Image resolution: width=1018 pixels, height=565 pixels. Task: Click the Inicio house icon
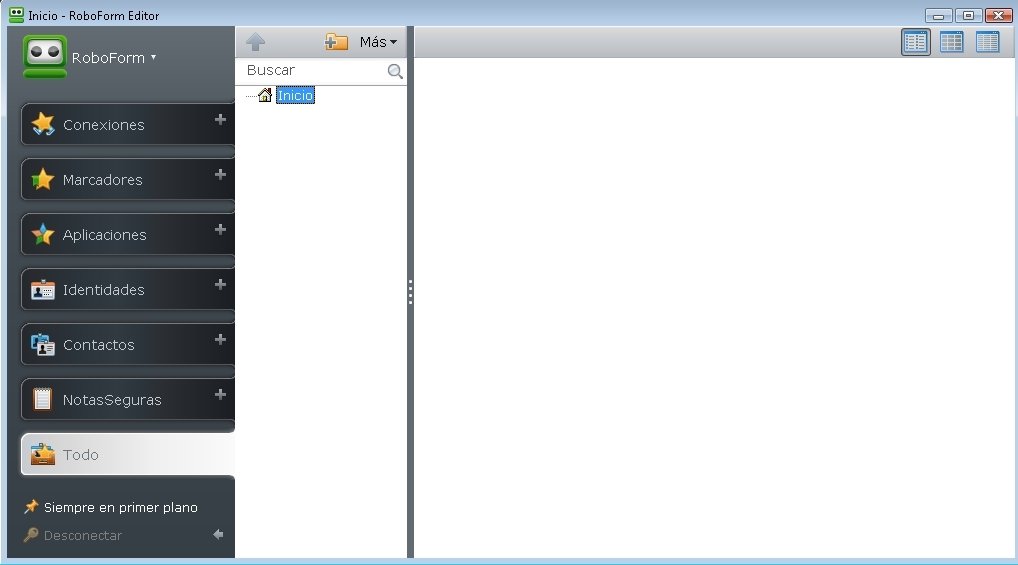(265, 95)
